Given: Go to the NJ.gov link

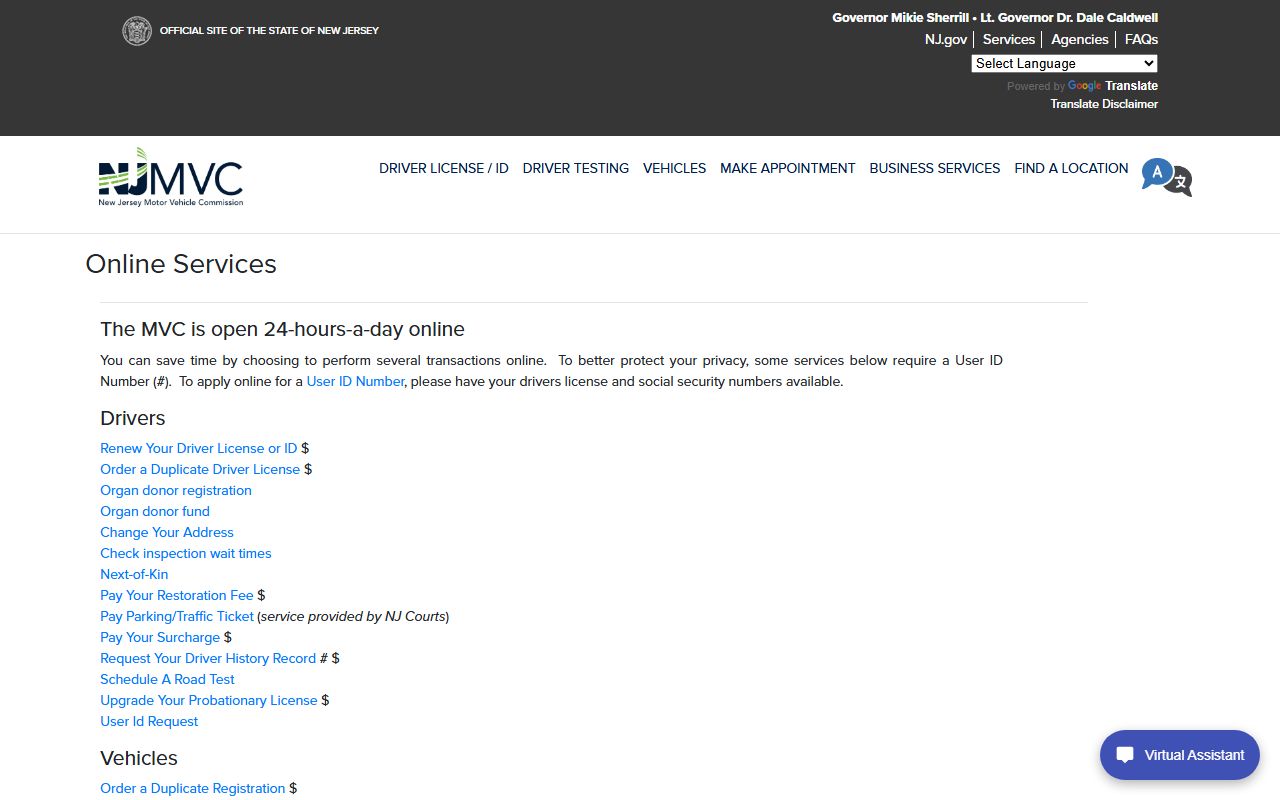Looking at the screenshot, I should click(946, 39).
